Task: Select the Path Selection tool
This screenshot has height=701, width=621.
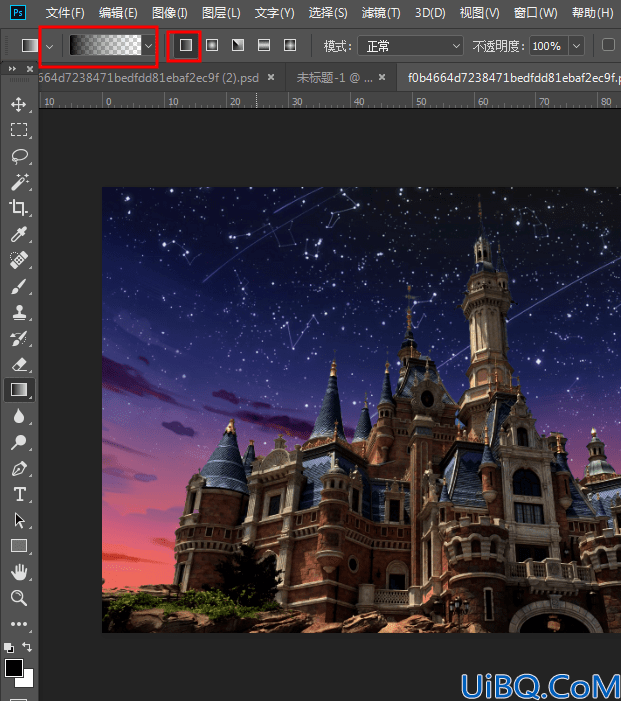Action: click(x=18, y=520)
